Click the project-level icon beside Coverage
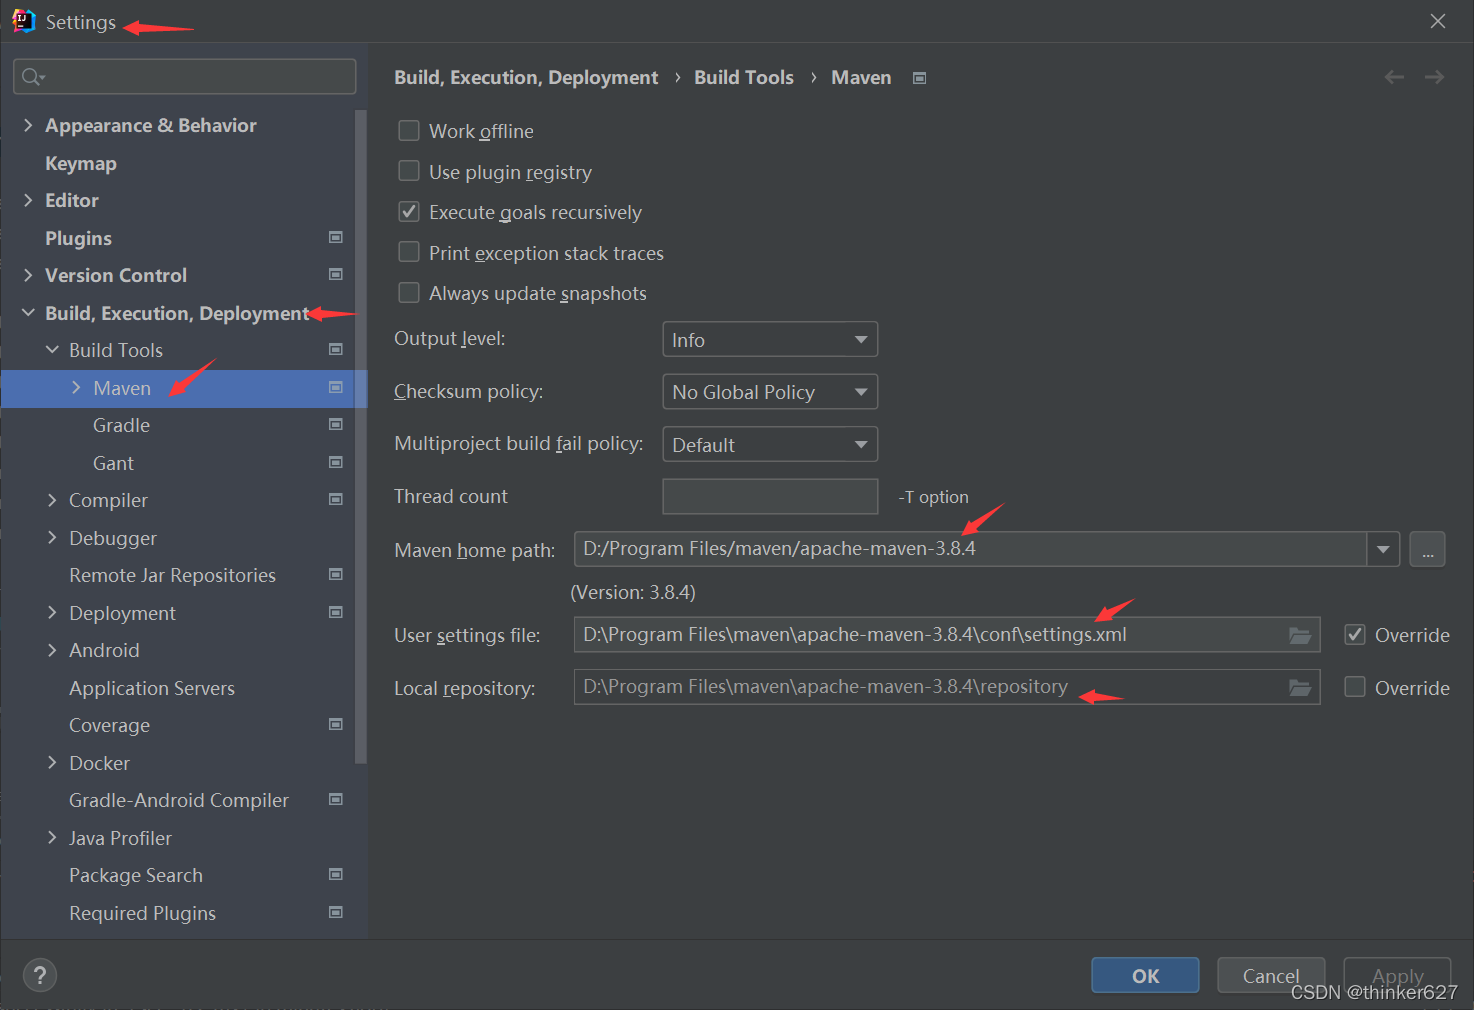This screenshot has width=1474, height=1010. [x=336, y=724]
